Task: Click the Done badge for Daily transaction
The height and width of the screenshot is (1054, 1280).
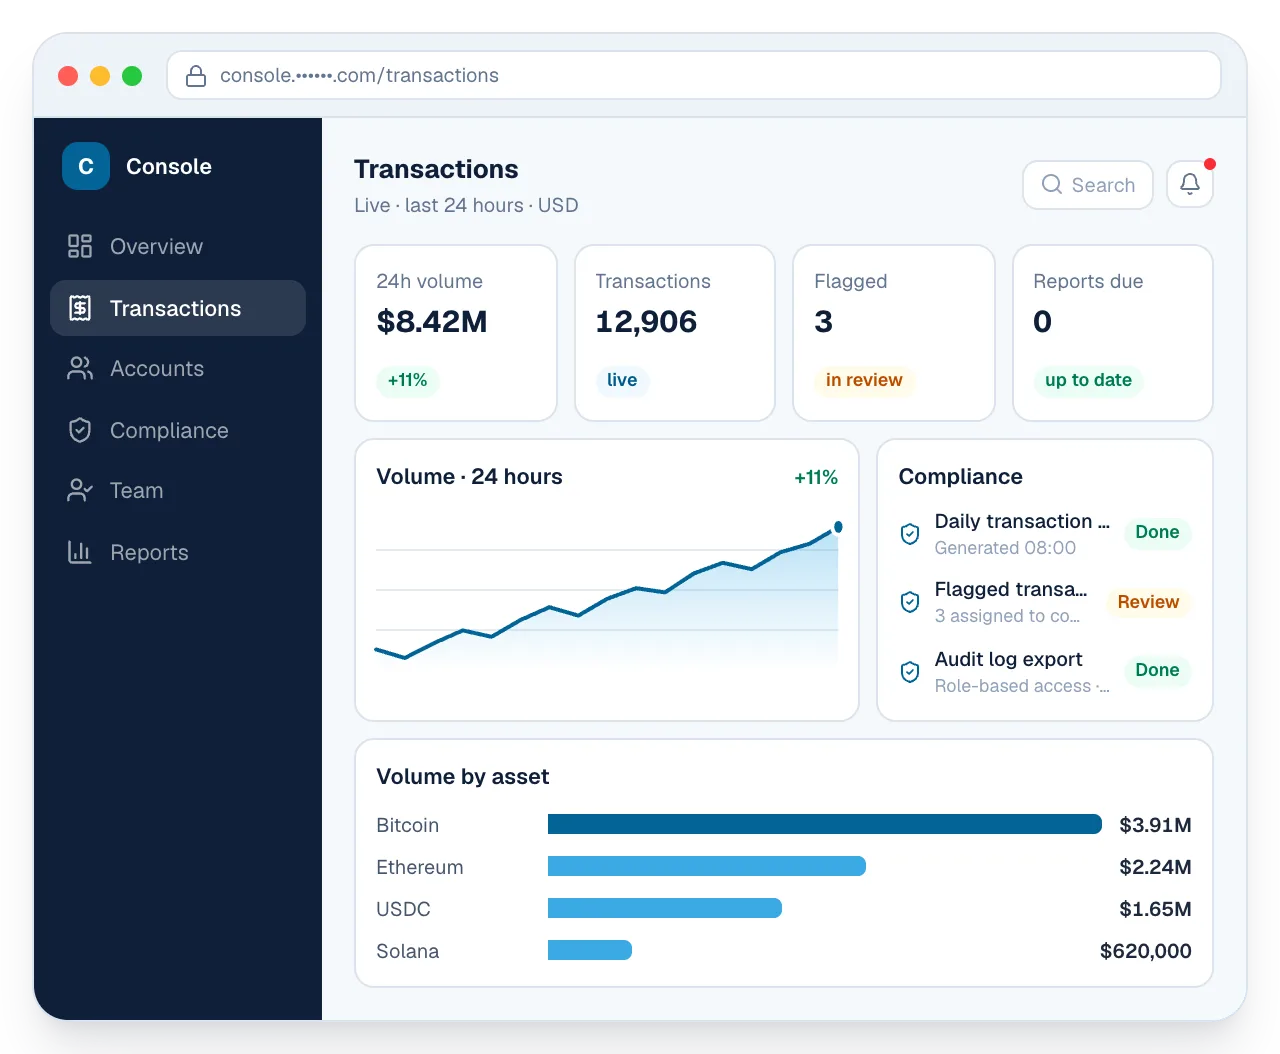Action: tap(1157, 532)
